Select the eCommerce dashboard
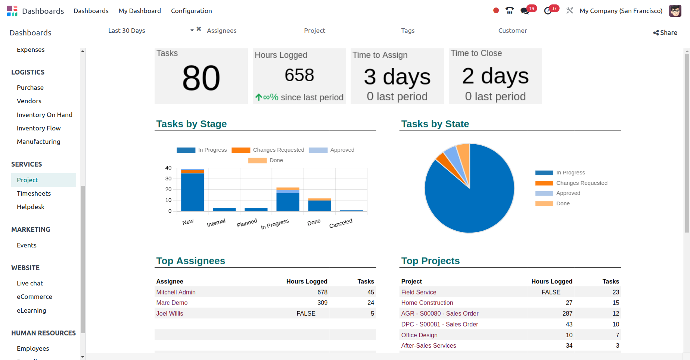This screenshot has width=690, height=360. (x=34, y=297)
